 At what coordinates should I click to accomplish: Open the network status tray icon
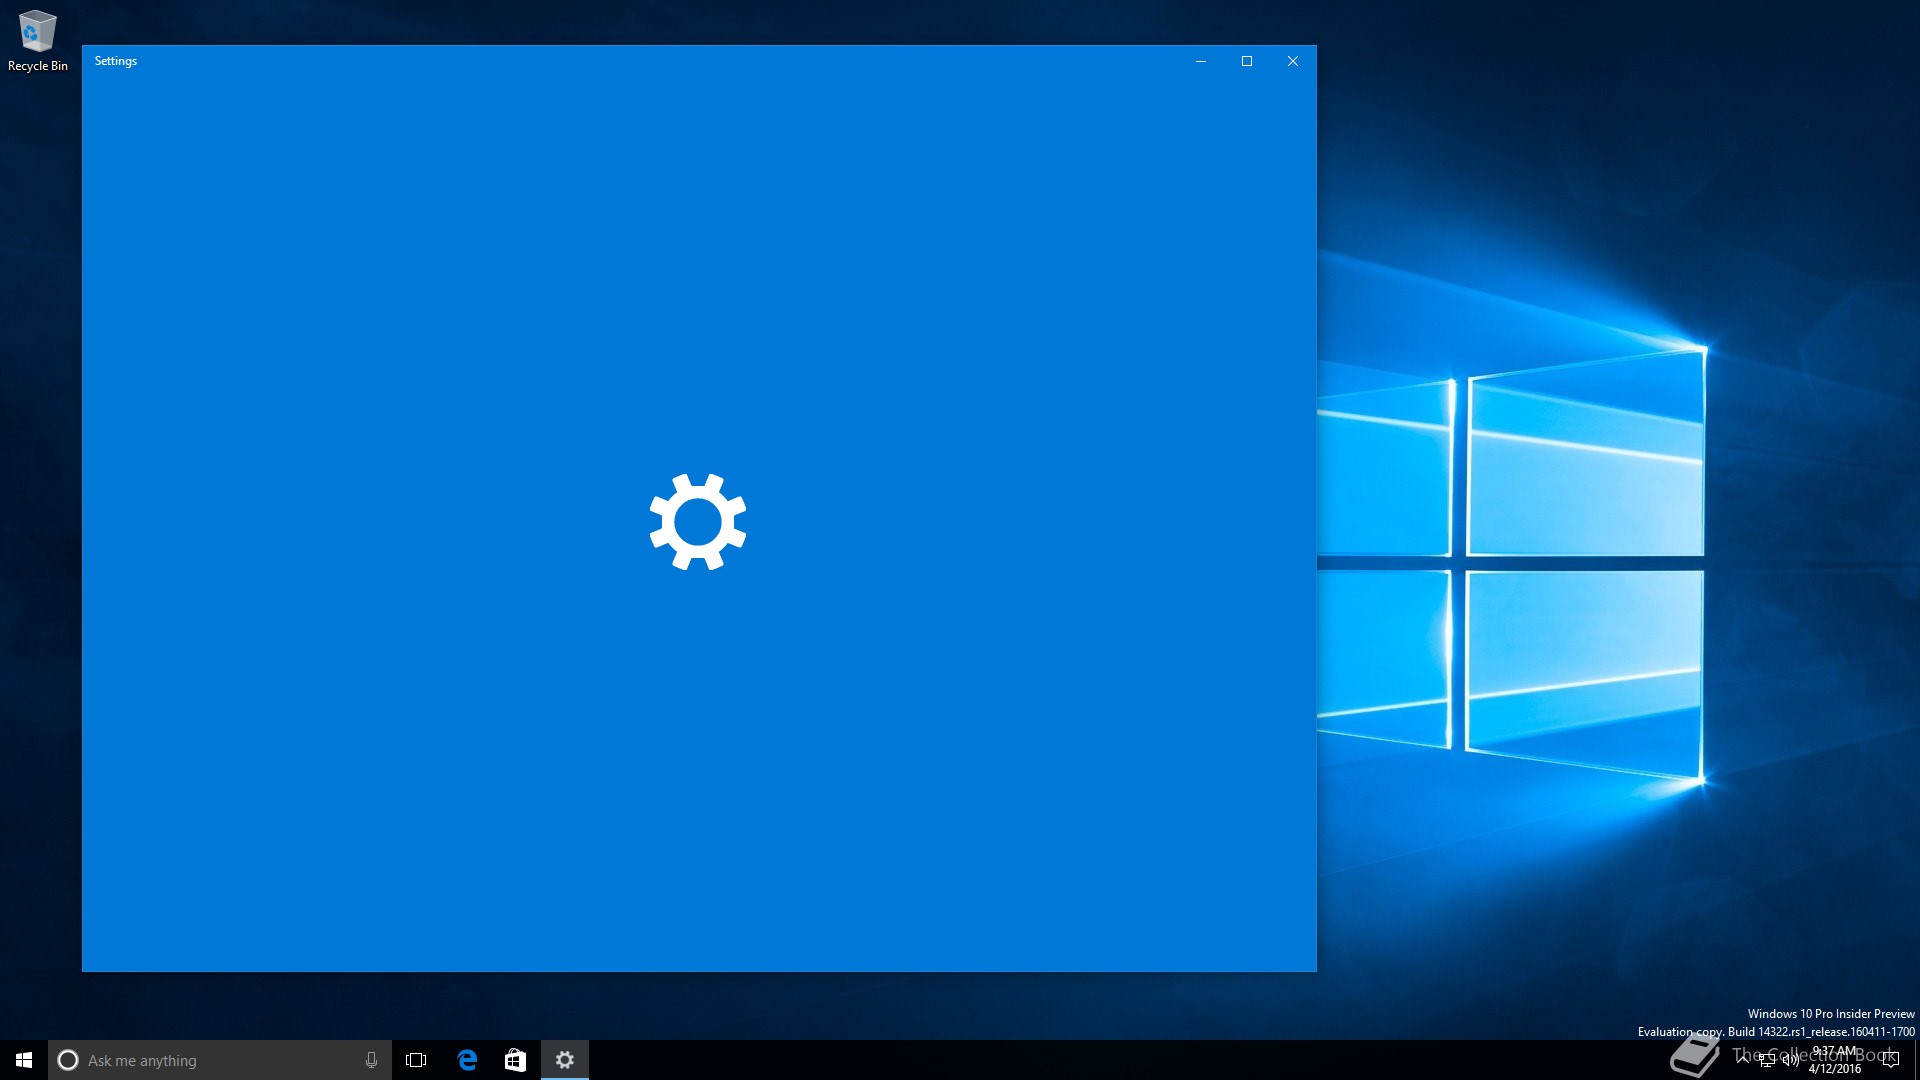pyautogui.click(x=1767, y=1060)
